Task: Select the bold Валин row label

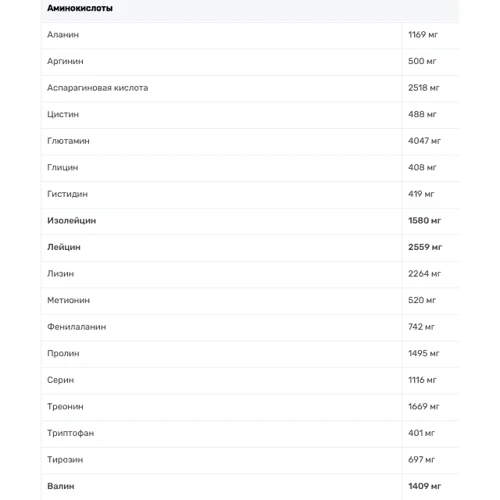Action: (61, 486)
